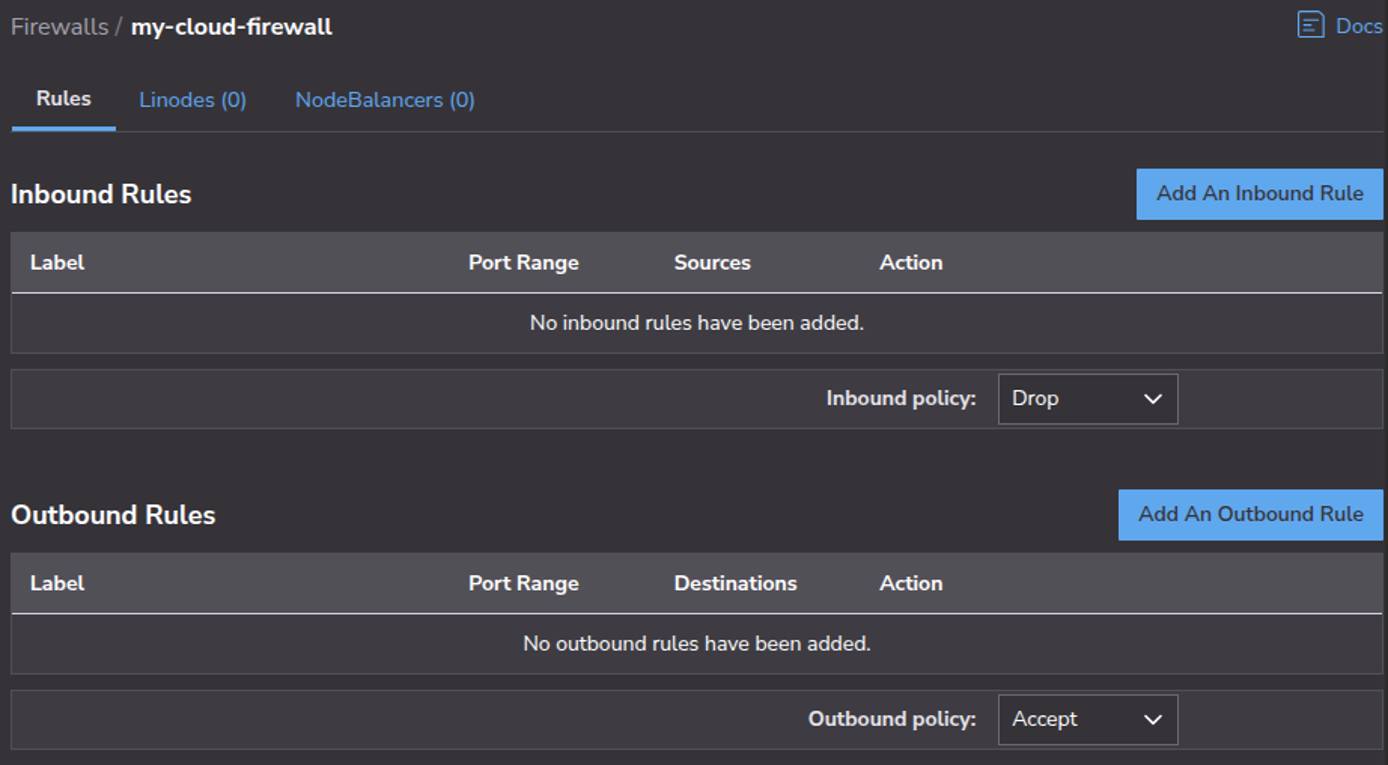Image resolution: width=1388 pixels, height=765 pixels.
Task: Select the Rules tab
Action: (62, 99)
